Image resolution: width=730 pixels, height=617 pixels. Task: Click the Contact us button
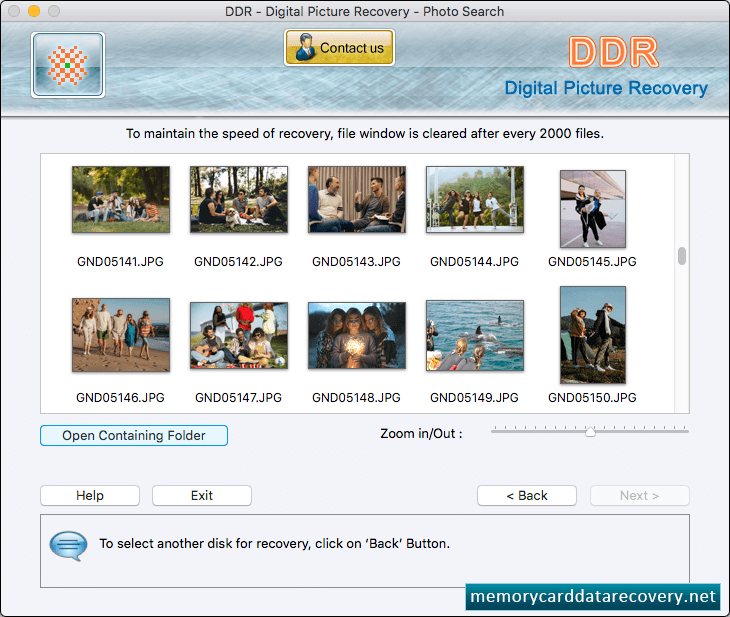tap(339, 47)
